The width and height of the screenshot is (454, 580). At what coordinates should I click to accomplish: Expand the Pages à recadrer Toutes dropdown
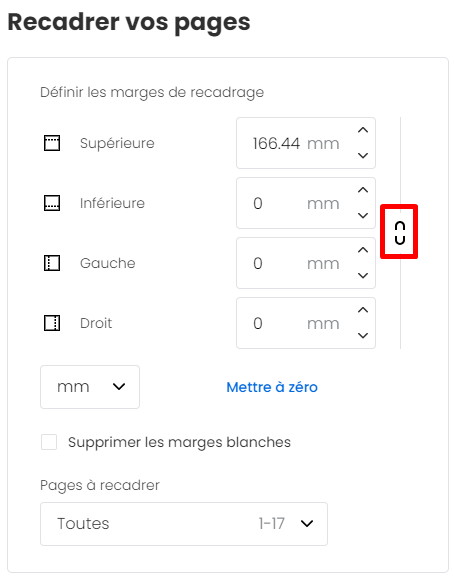pyautogui.click(x=184, y=524)
